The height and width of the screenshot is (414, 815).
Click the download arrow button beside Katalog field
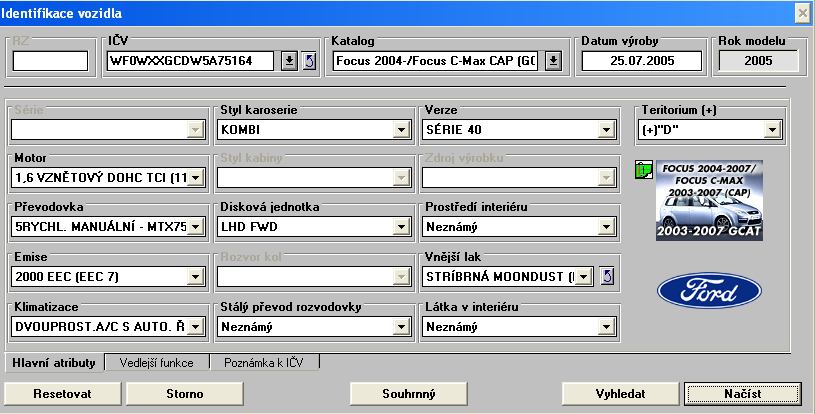pos(553,61)
